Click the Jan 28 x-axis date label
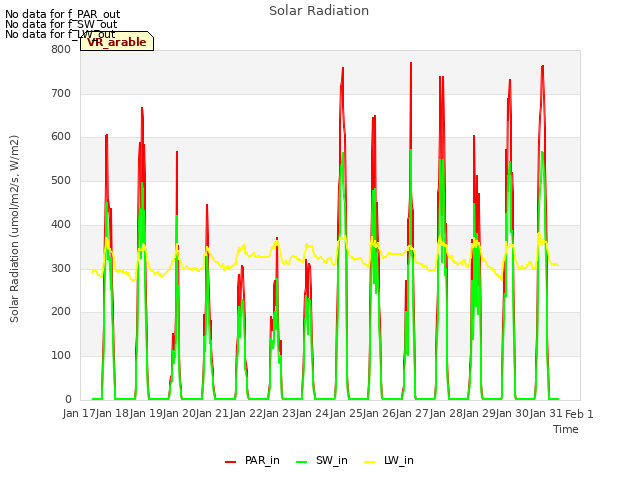Viewport: 640px width, 480px height. click(446, 413)
